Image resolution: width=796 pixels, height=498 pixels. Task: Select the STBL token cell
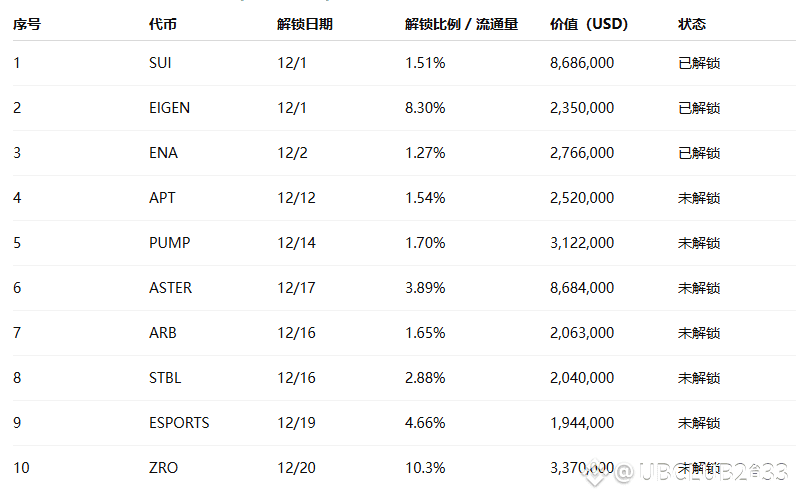point(165,378)
